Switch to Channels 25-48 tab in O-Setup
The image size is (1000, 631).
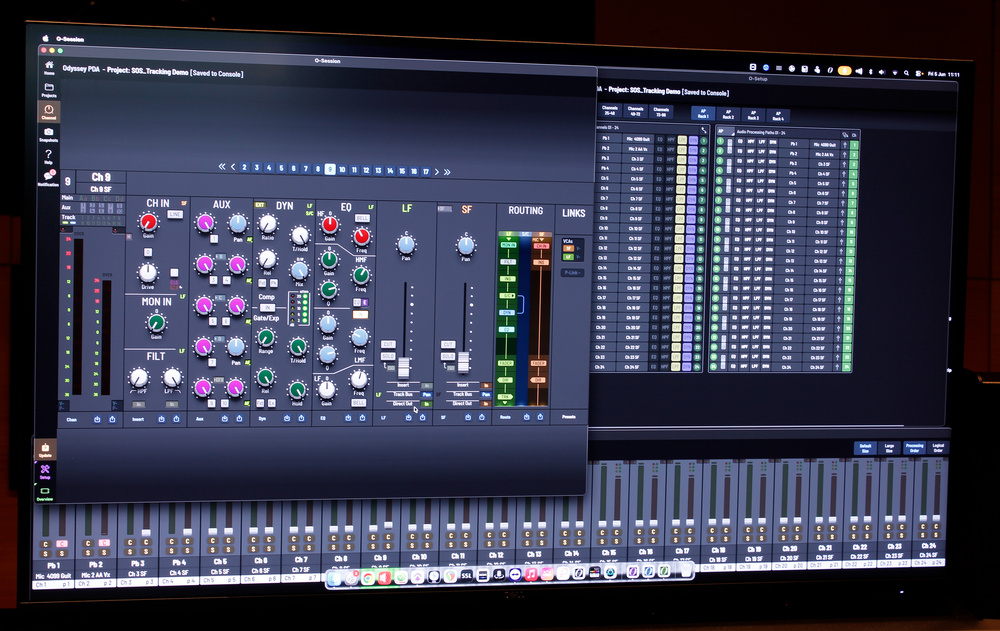pyautogui.click(x=610, y=110)
